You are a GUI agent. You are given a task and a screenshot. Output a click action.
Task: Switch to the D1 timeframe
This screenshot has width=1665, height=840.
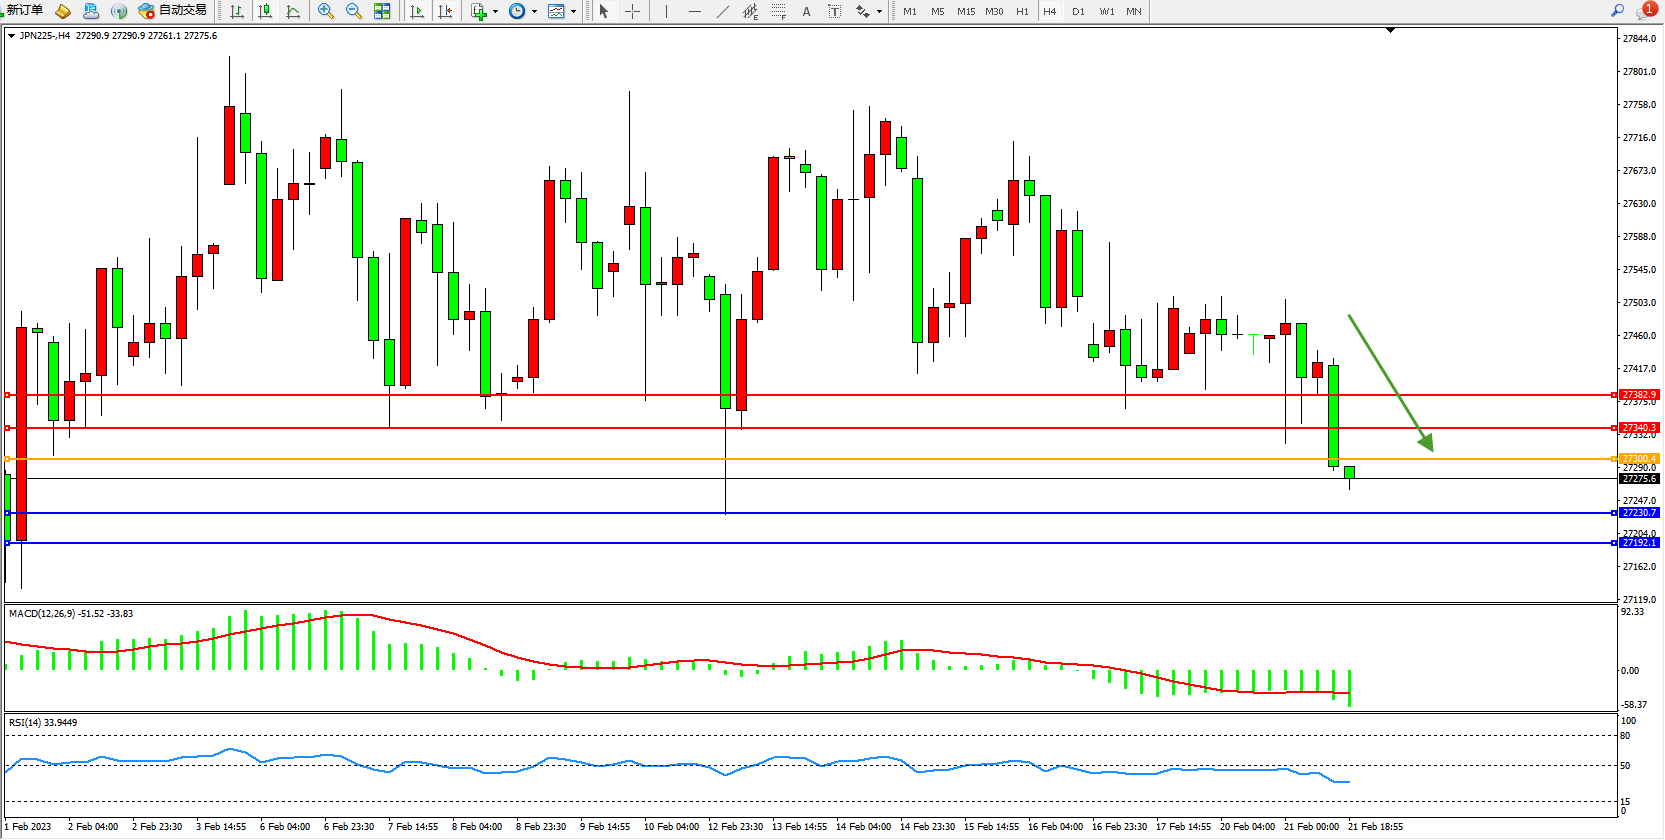point(1078,12)
